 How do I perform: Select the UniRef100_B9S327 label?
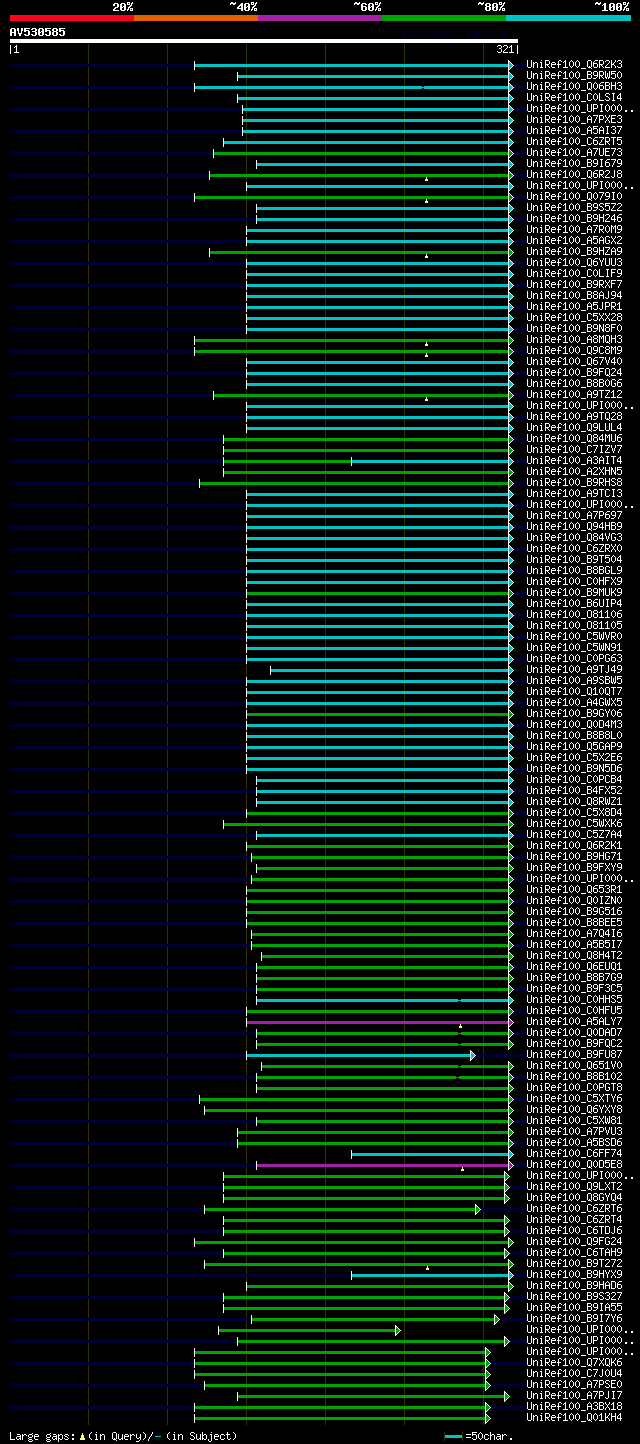574,1297
